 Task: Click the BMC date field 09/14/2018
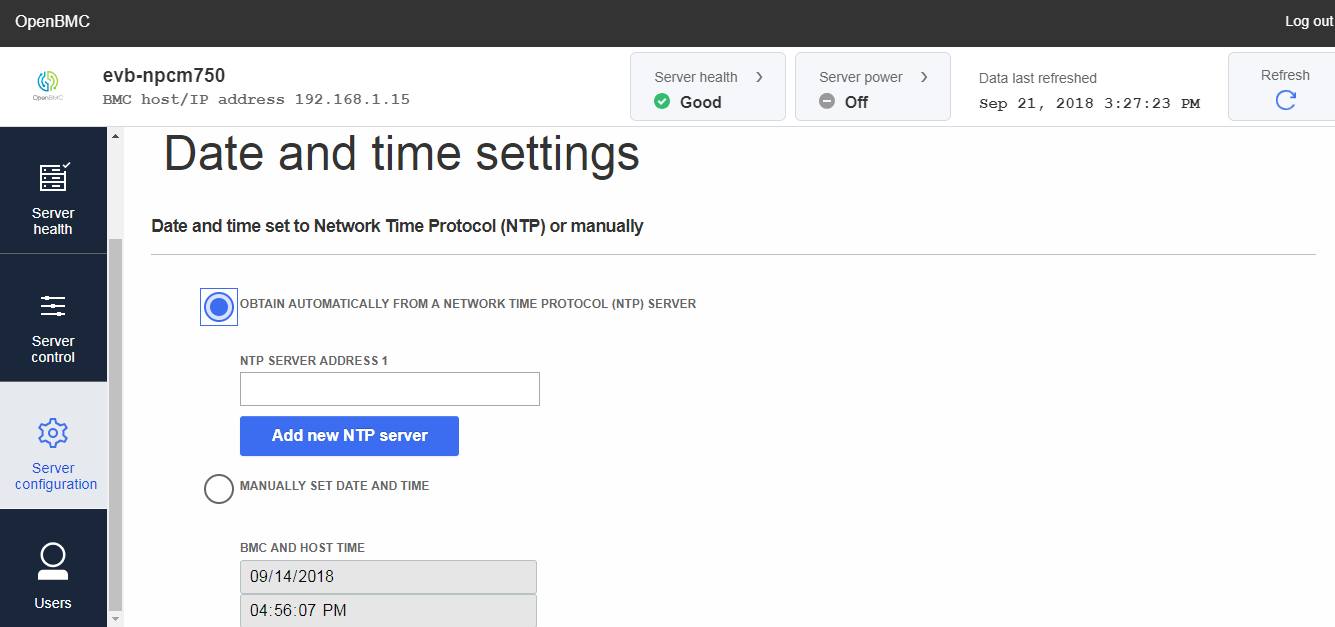point(388,577)
